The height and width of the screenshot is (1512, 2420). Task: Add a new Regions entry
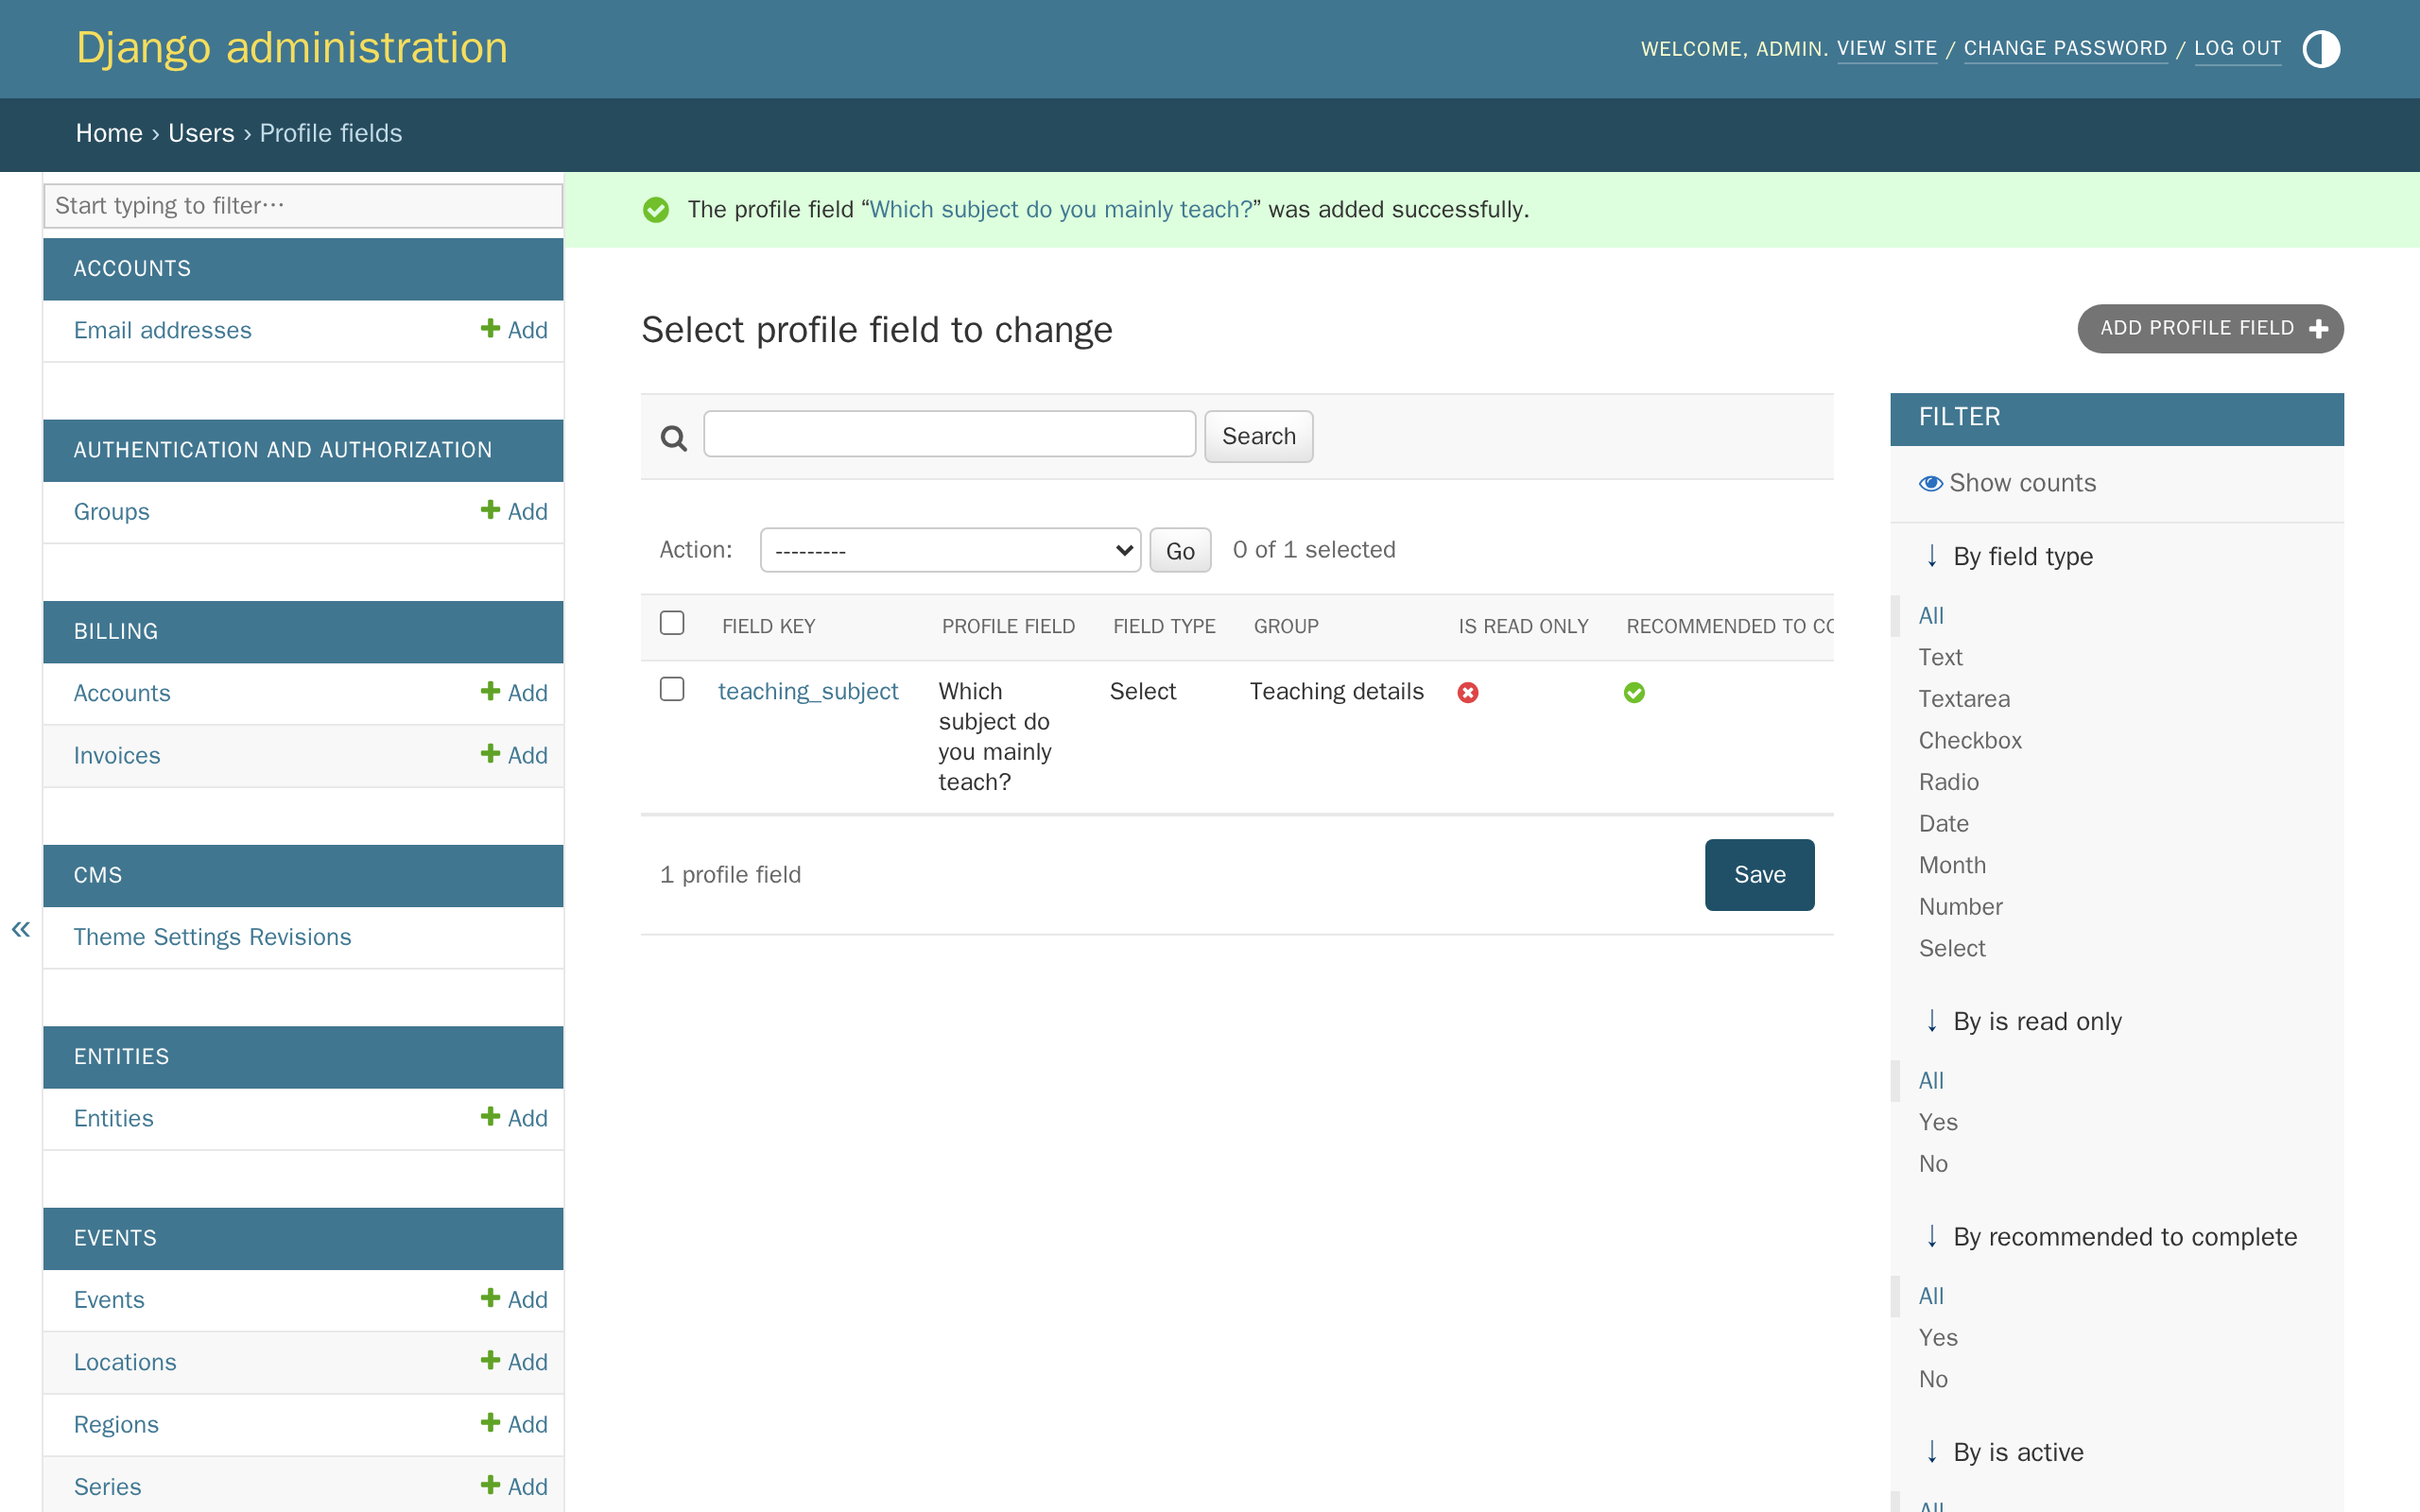point(514,1424)
